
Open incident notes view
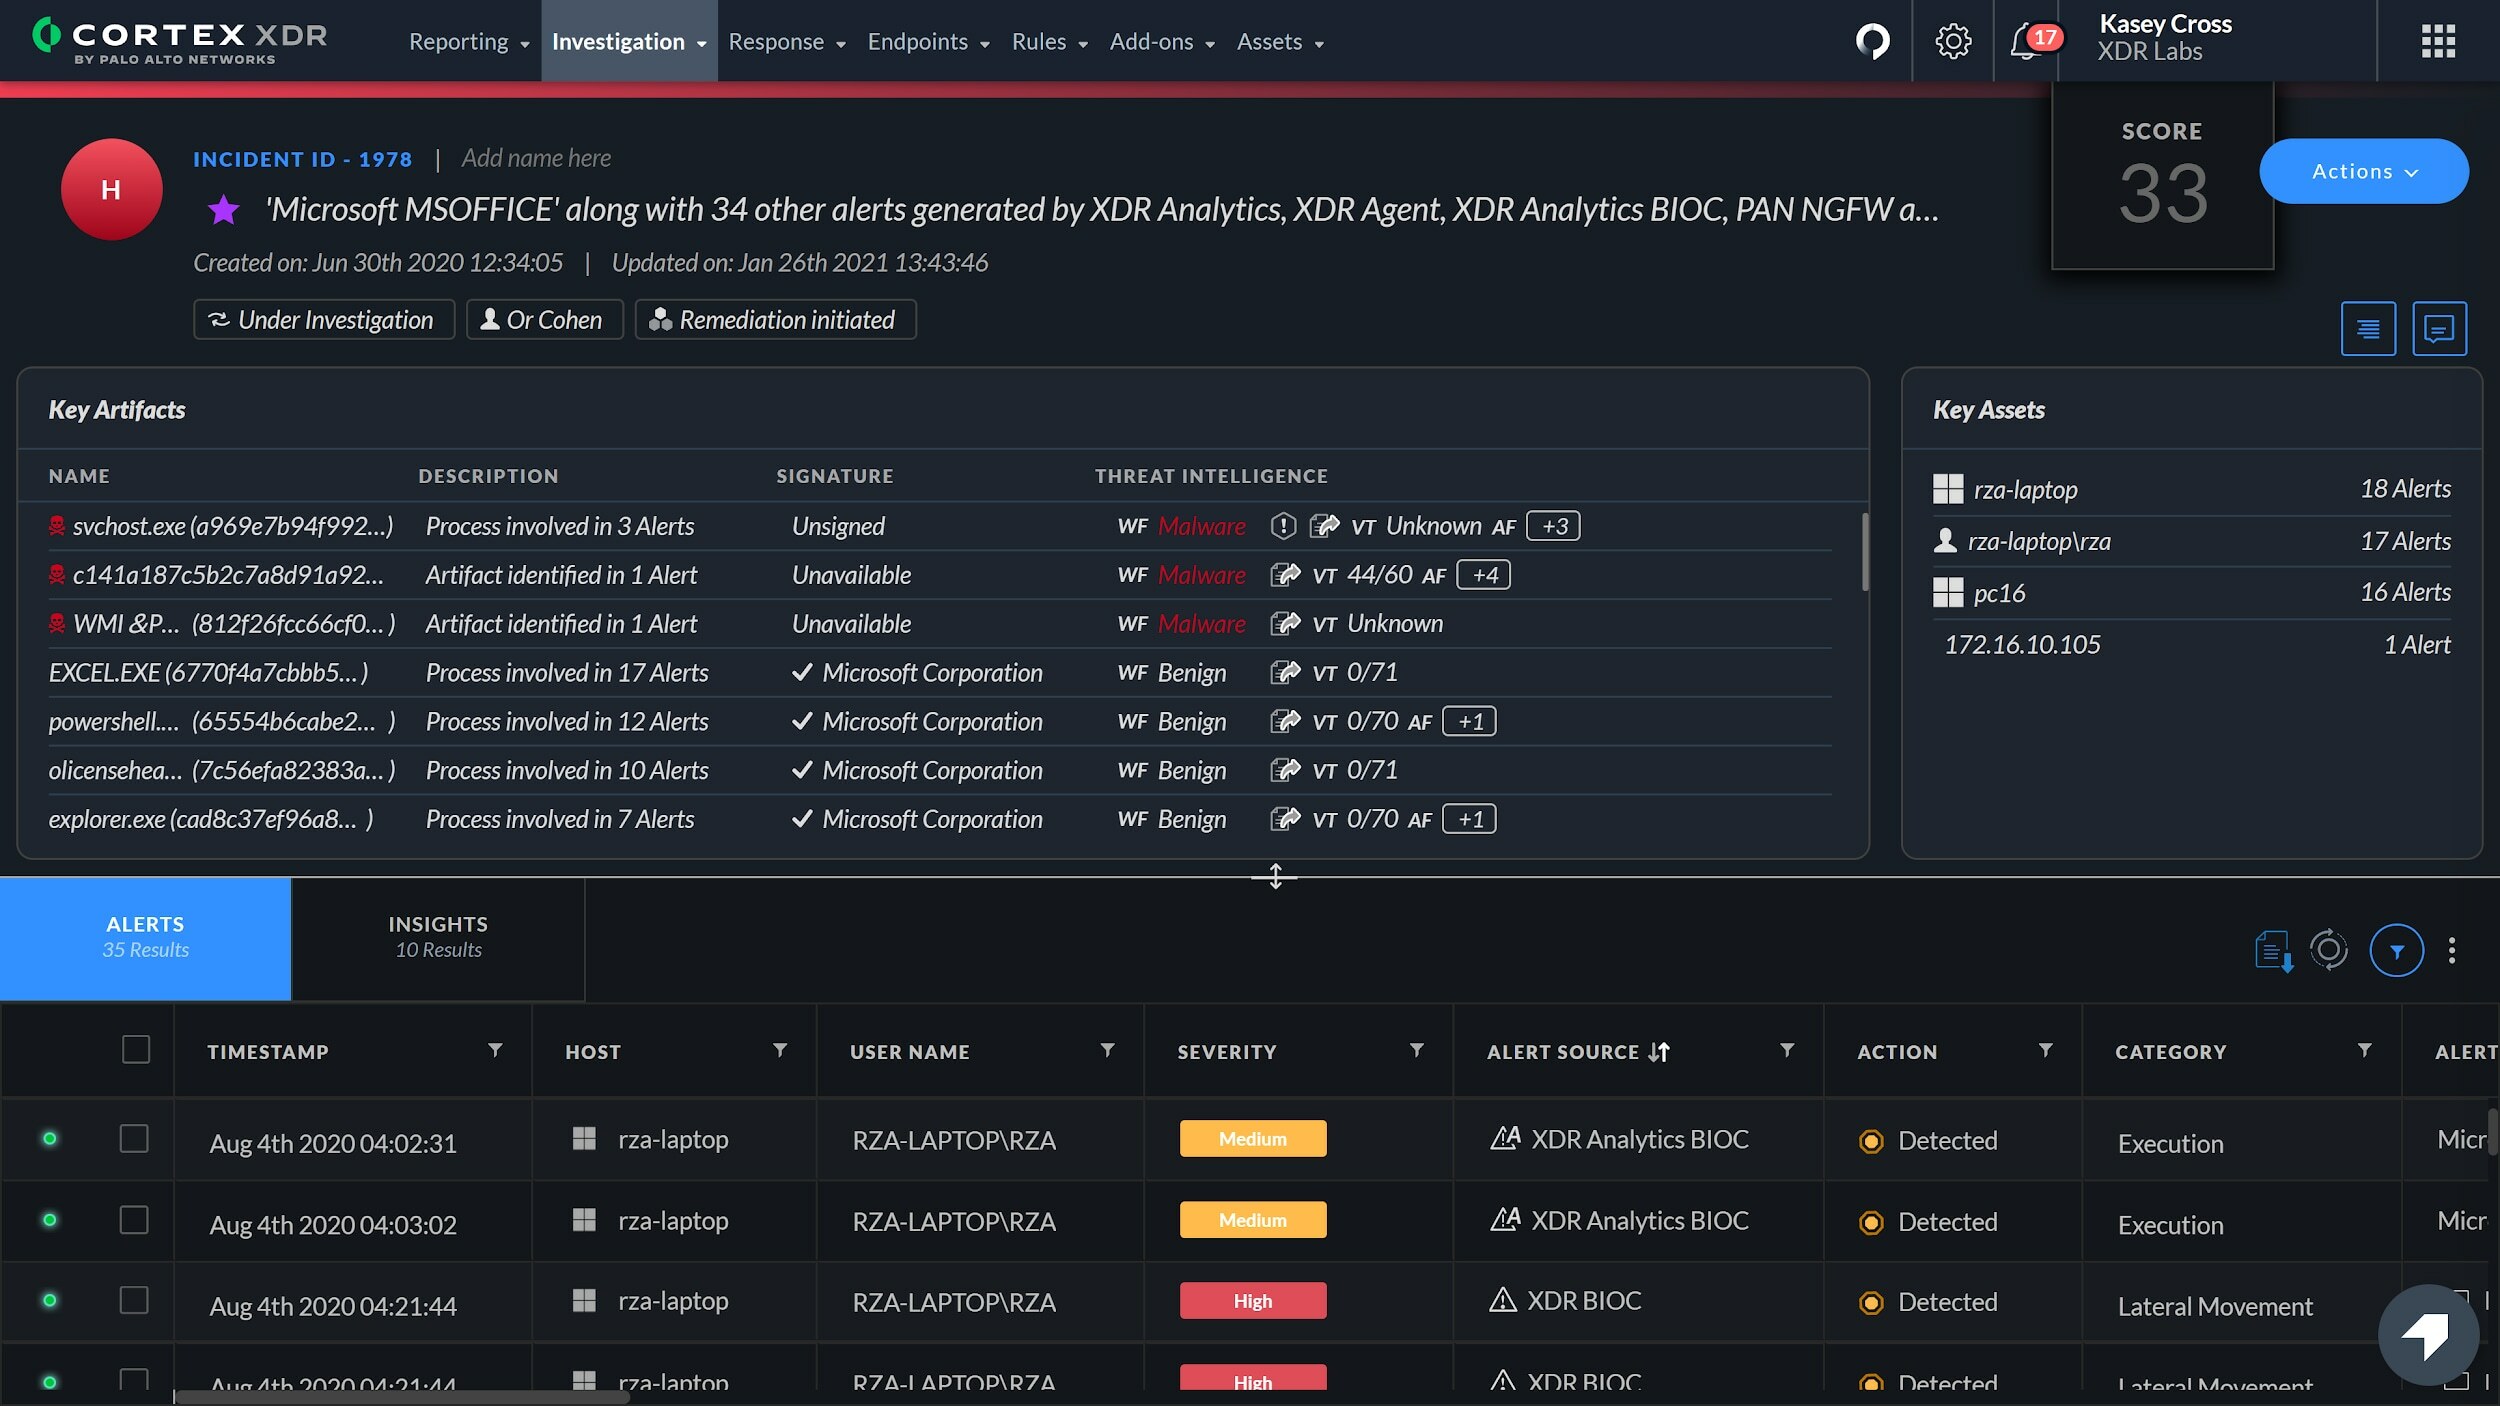click(x=2367, y=328)
